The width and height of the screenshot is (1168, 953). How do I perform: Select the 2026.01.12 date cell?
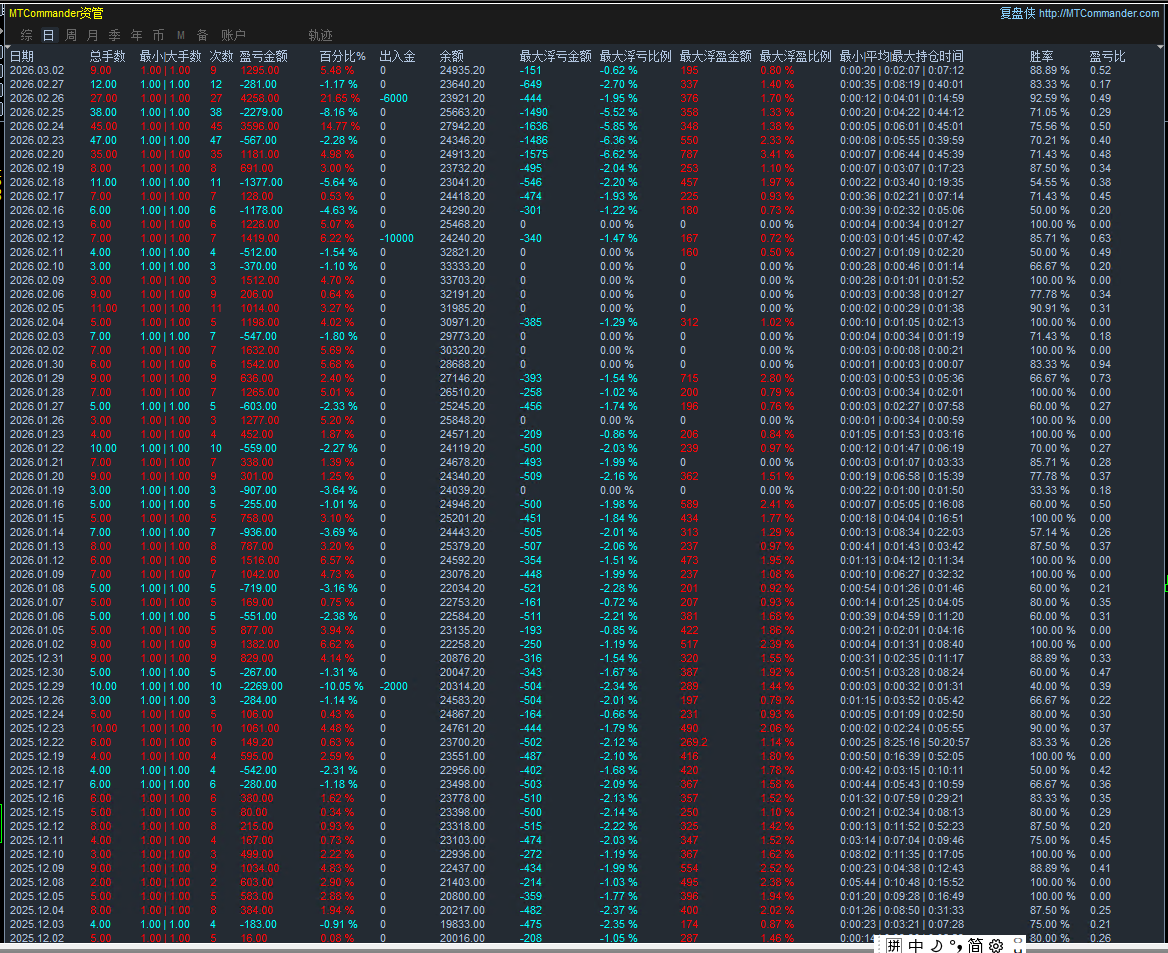[36, 560]
